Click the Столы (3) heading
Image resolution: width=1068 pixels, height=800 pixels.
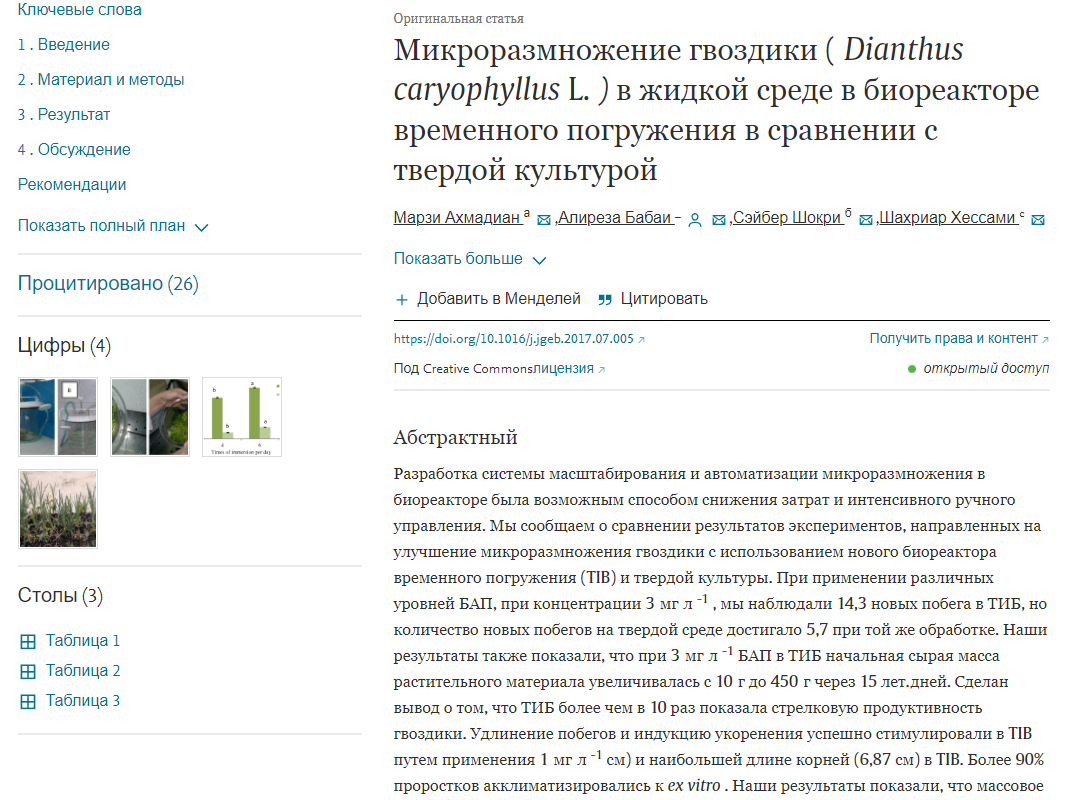[x=60, y=595]
